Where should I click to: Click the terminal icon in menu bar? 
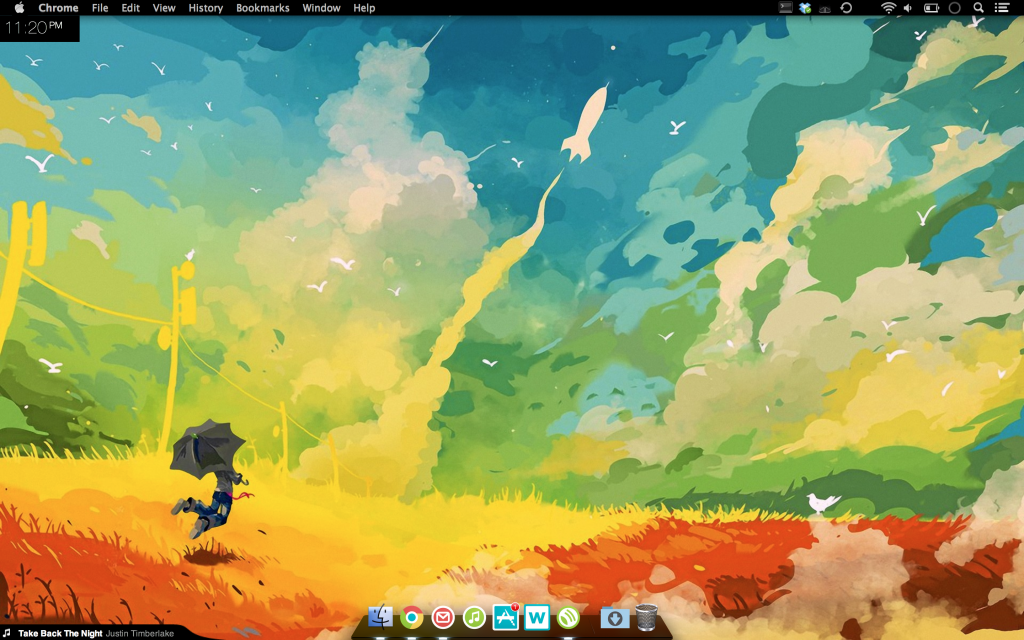tap(786, 8)
